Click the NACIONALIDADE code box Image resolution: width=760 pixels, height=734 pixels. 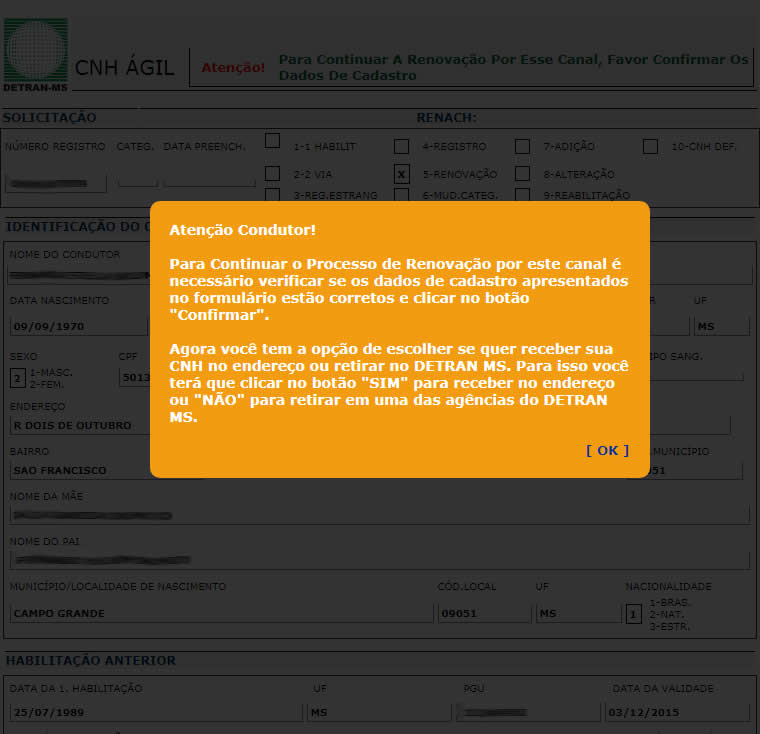click(x=633, y=615)
